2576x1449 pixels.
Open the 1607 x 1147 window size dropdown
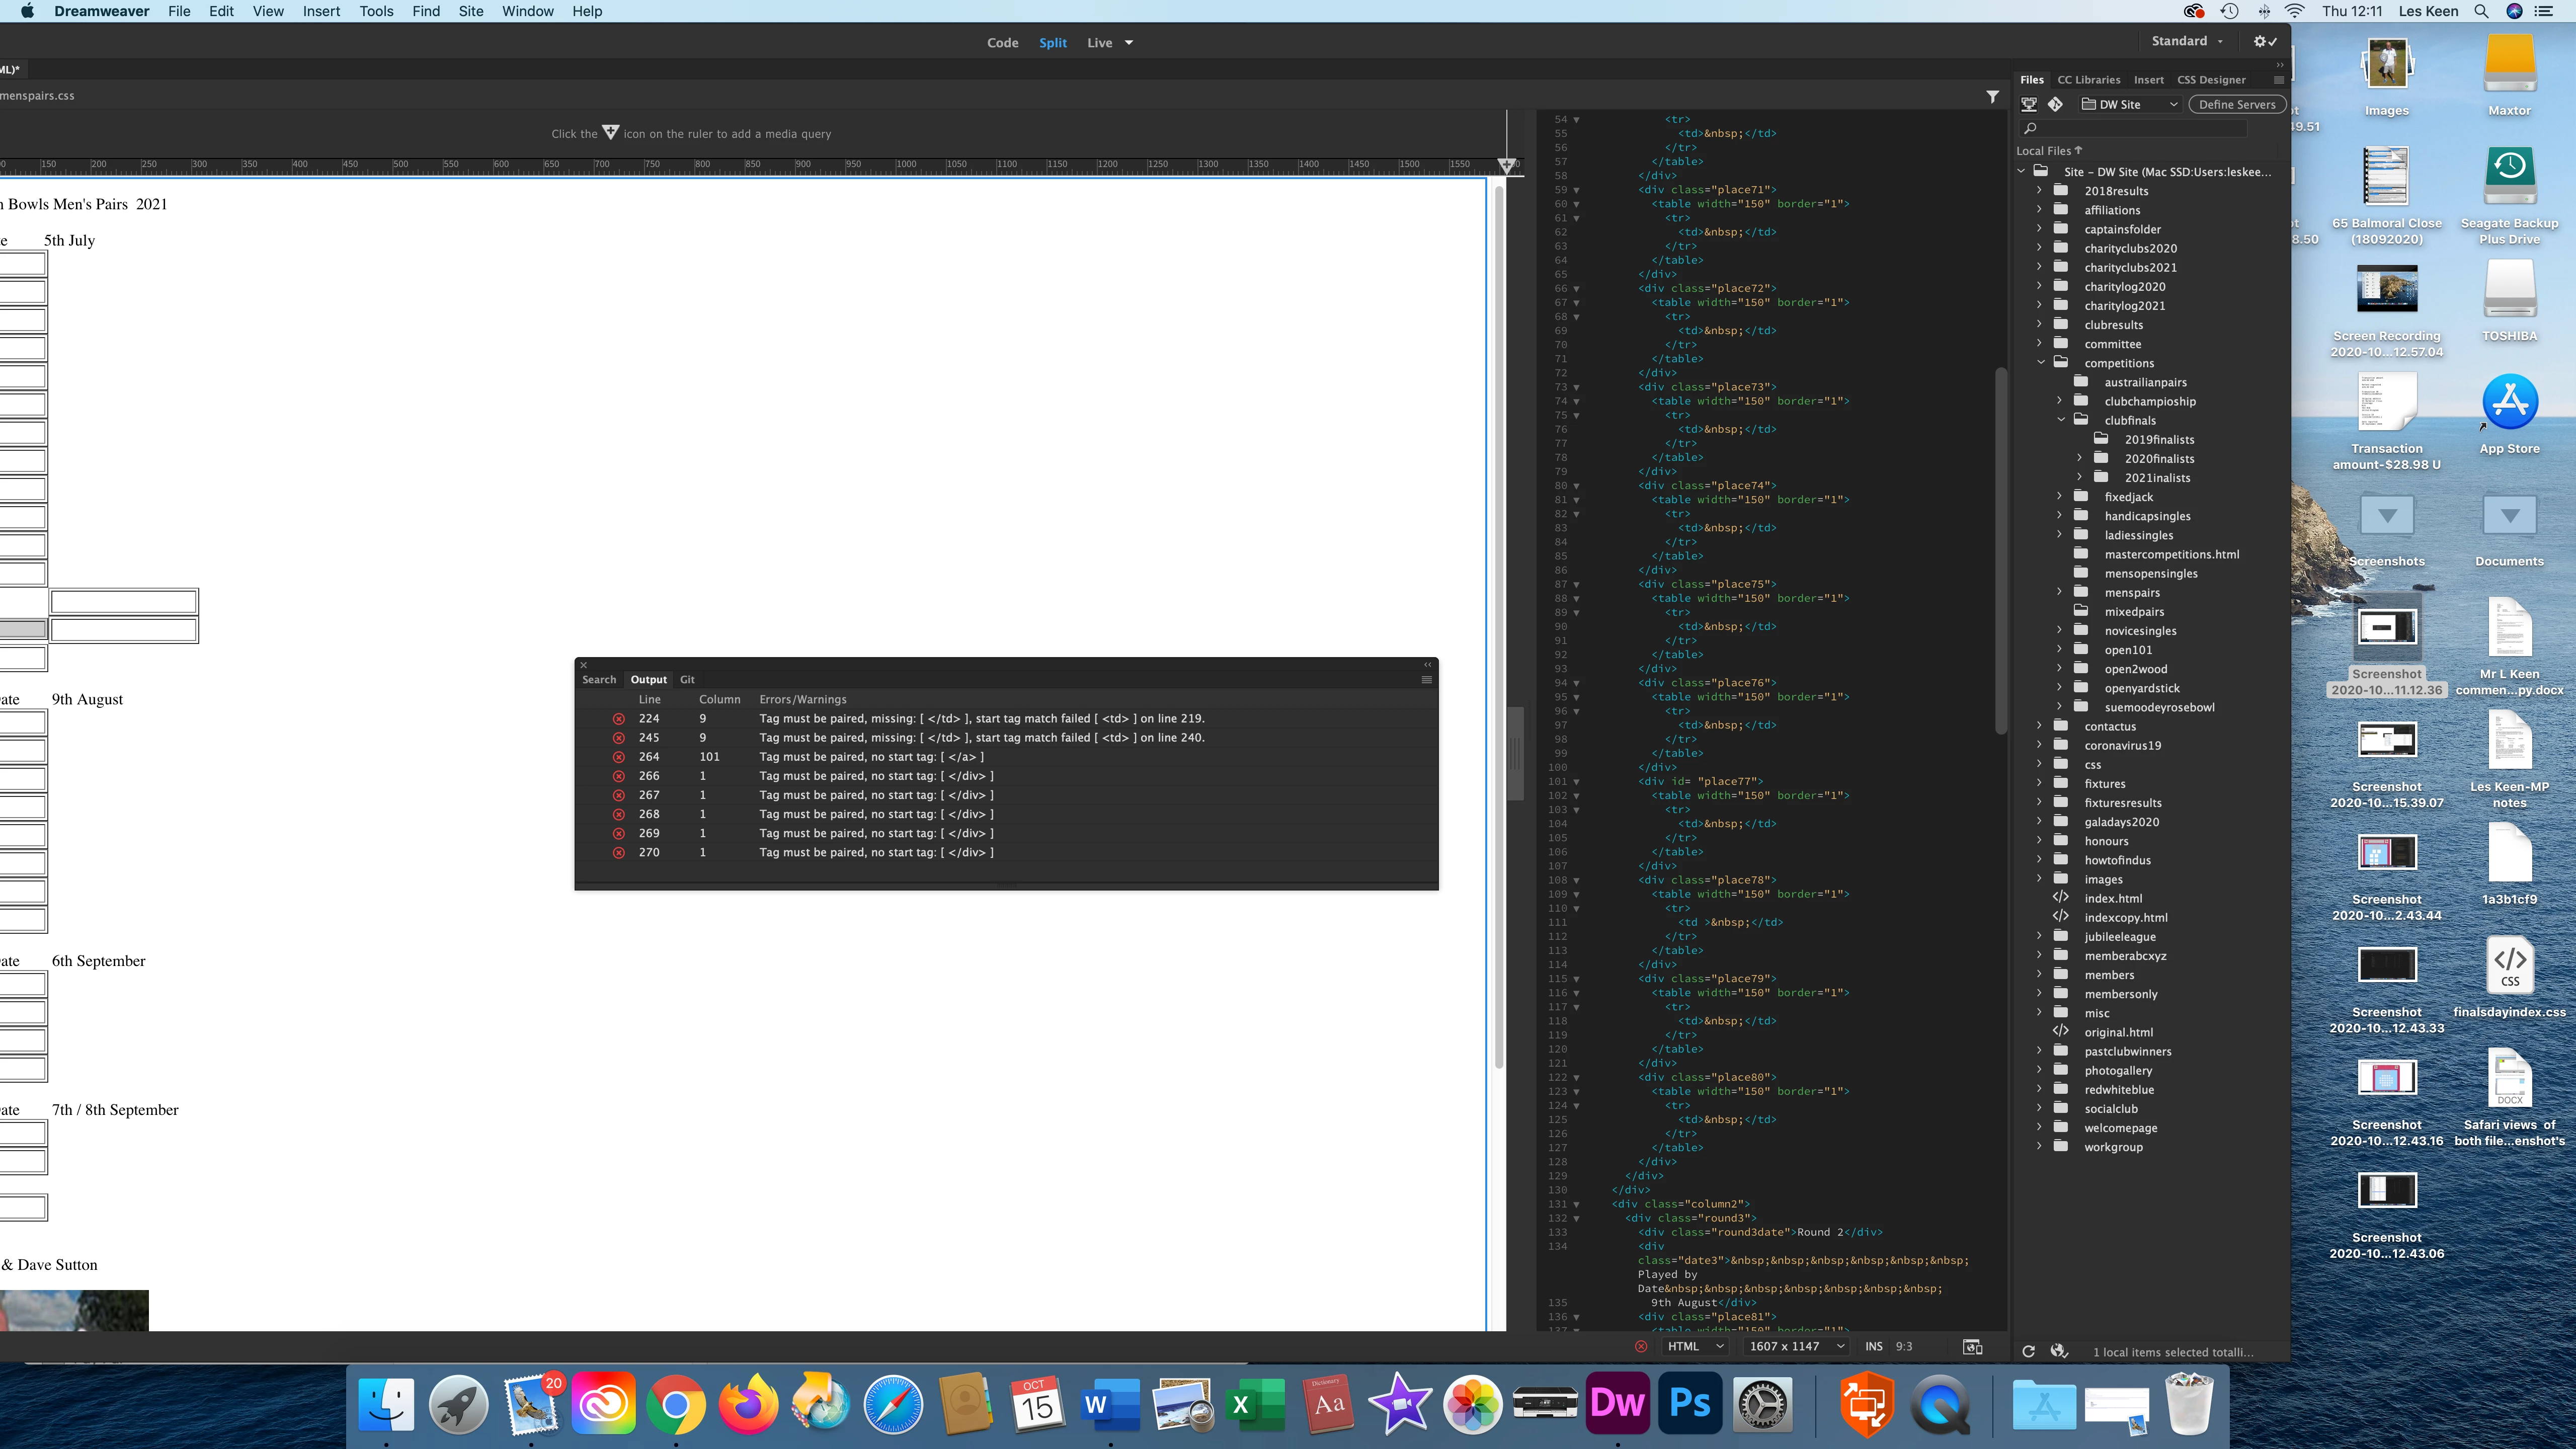pos(1796,1346)
